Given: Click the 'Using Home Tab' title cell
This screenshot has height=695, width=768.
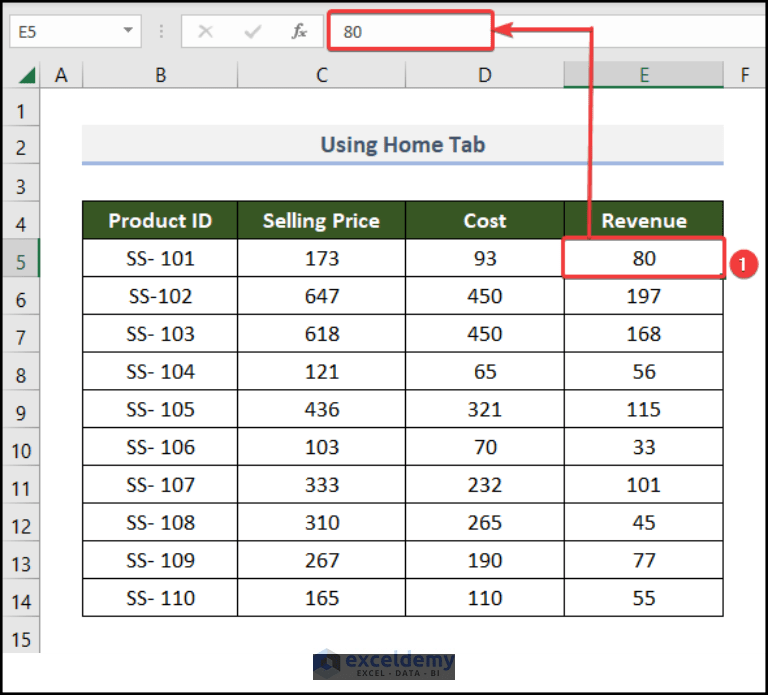Looking at the screenshot, I should tap(403, 144).
